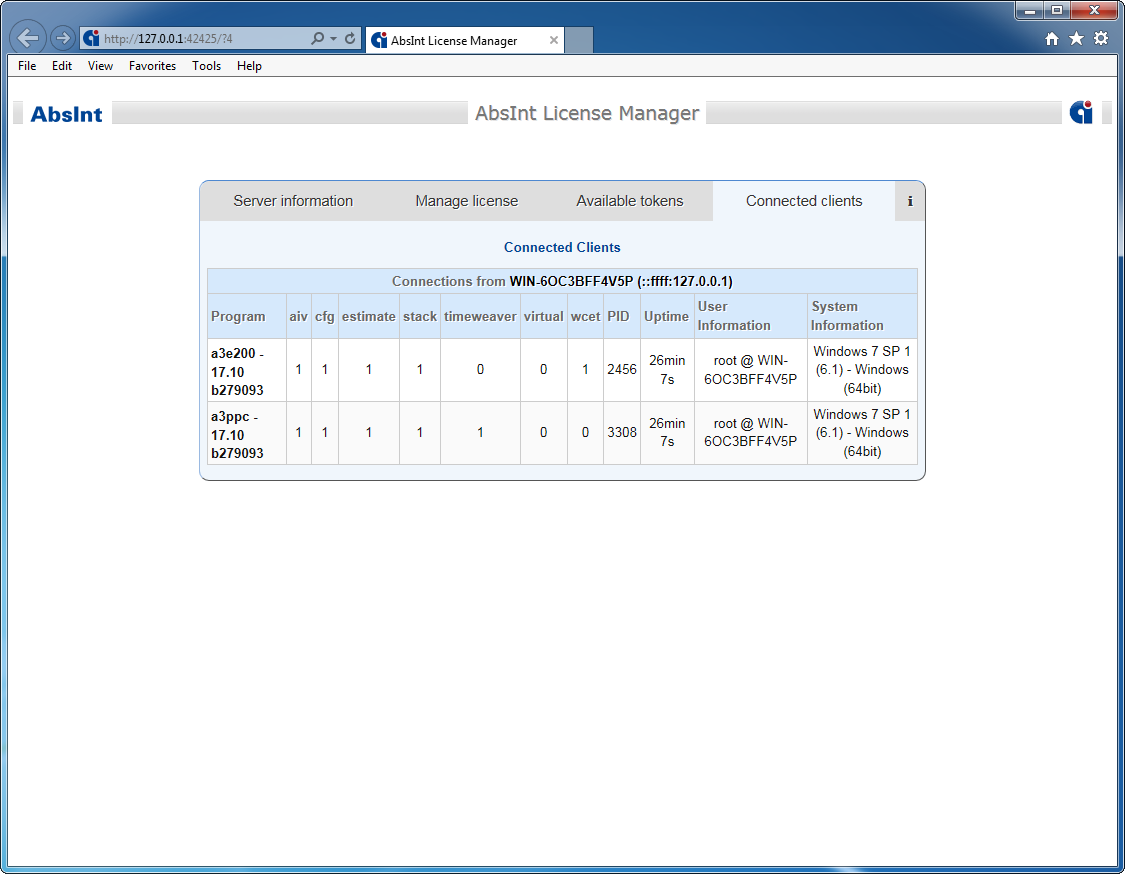1125x874 pixels.
Task: Click the stack column header
Action: coord(420,316)
